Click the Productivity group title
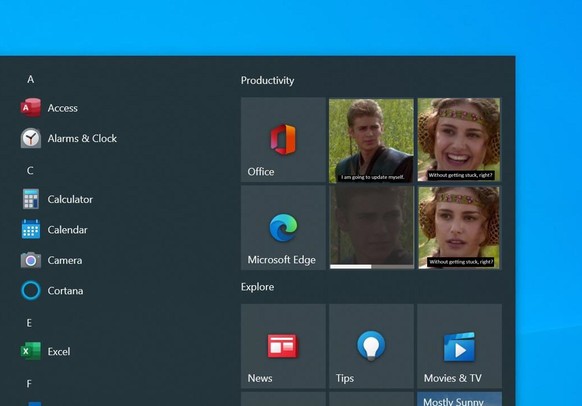The height and width of the screenshot is (406, 582). click(267, 81)
